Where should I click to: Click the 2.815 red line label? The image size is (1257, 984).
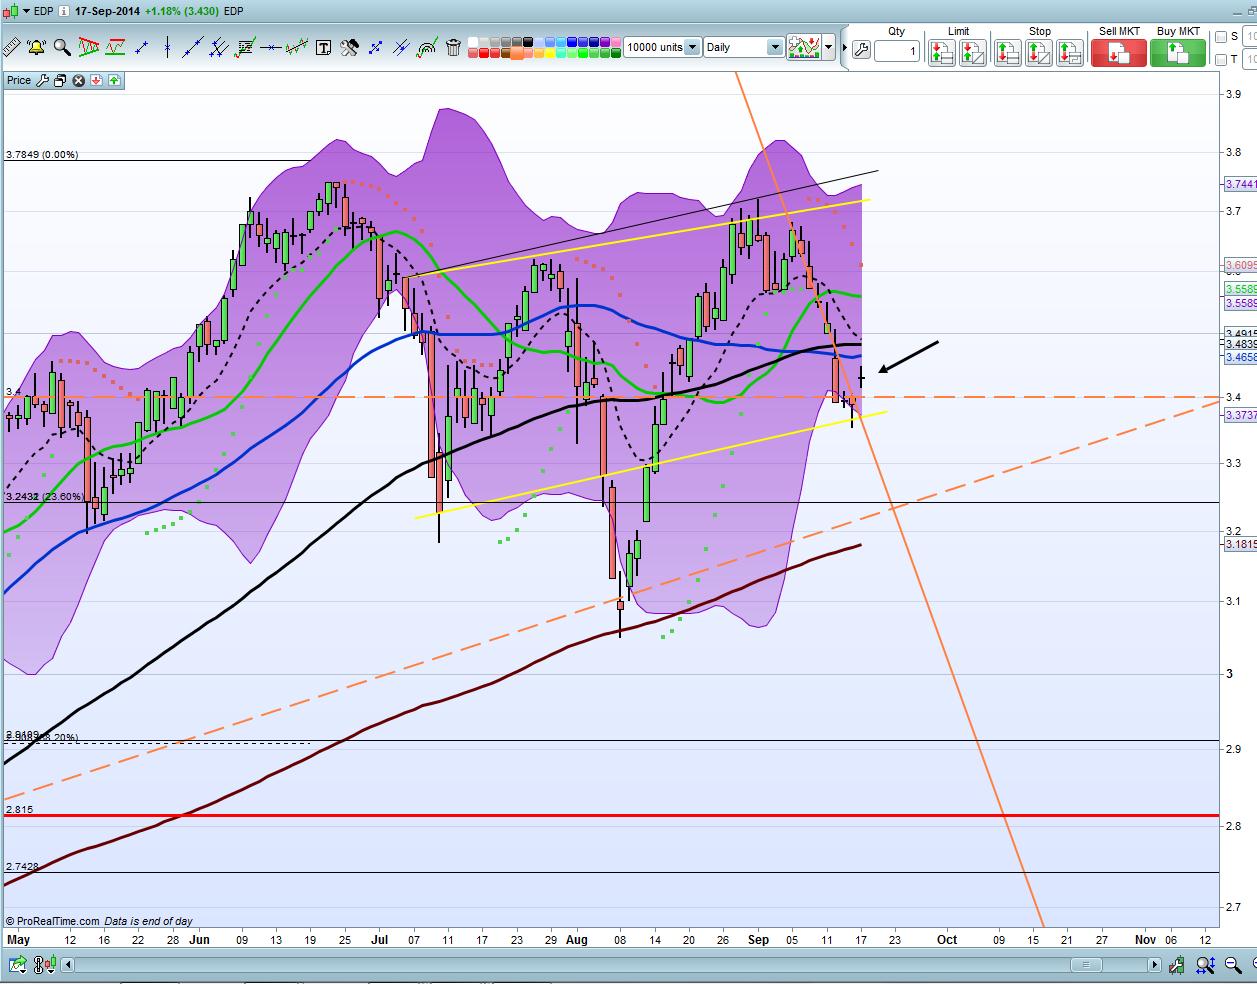[x=19, y=809]
